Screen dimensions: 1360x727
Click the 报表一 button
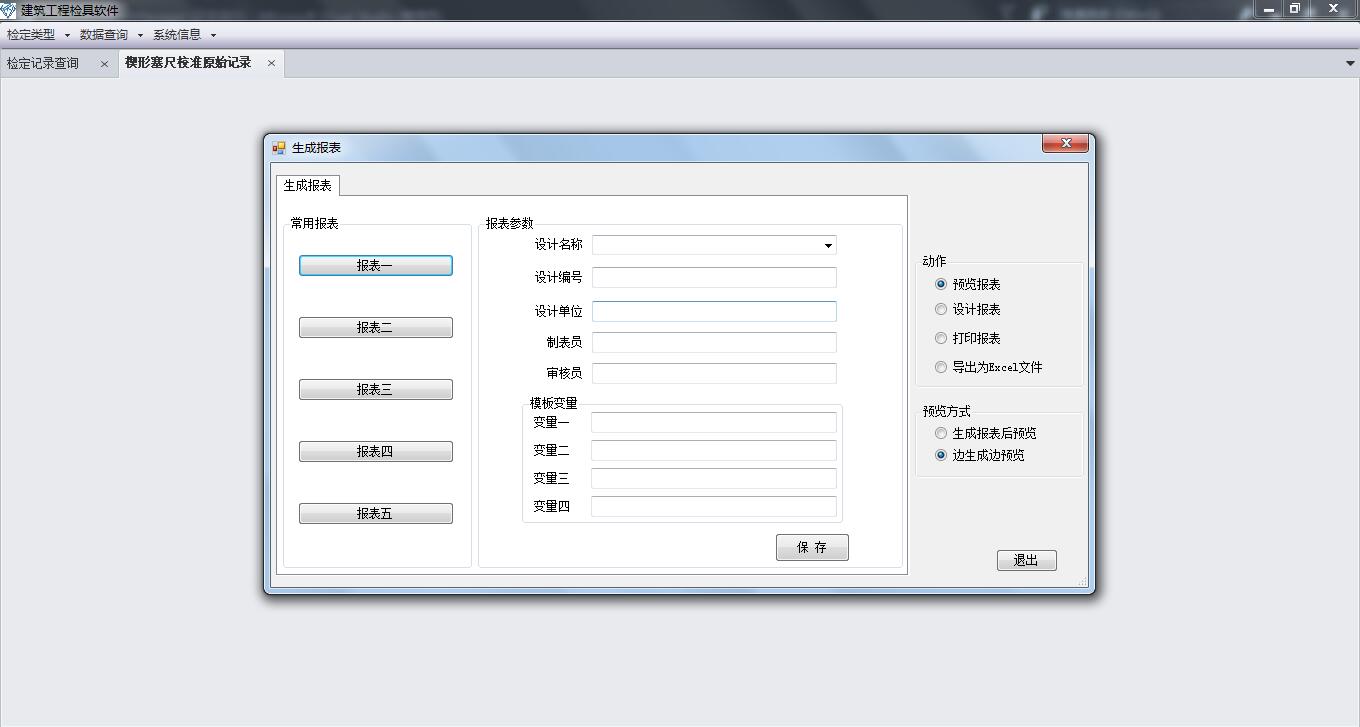click(x=375, y=266)
